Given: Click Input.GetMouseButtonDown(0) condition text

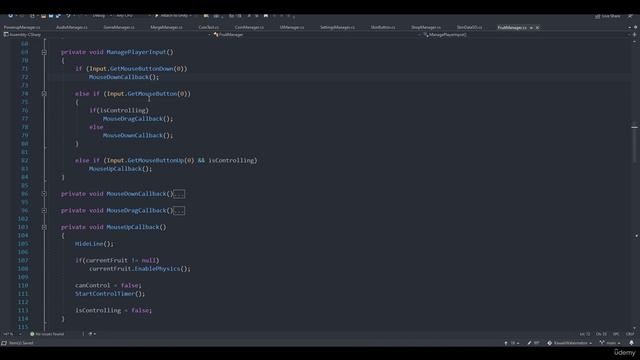Looking at the screenshot, I should point(138,69).
